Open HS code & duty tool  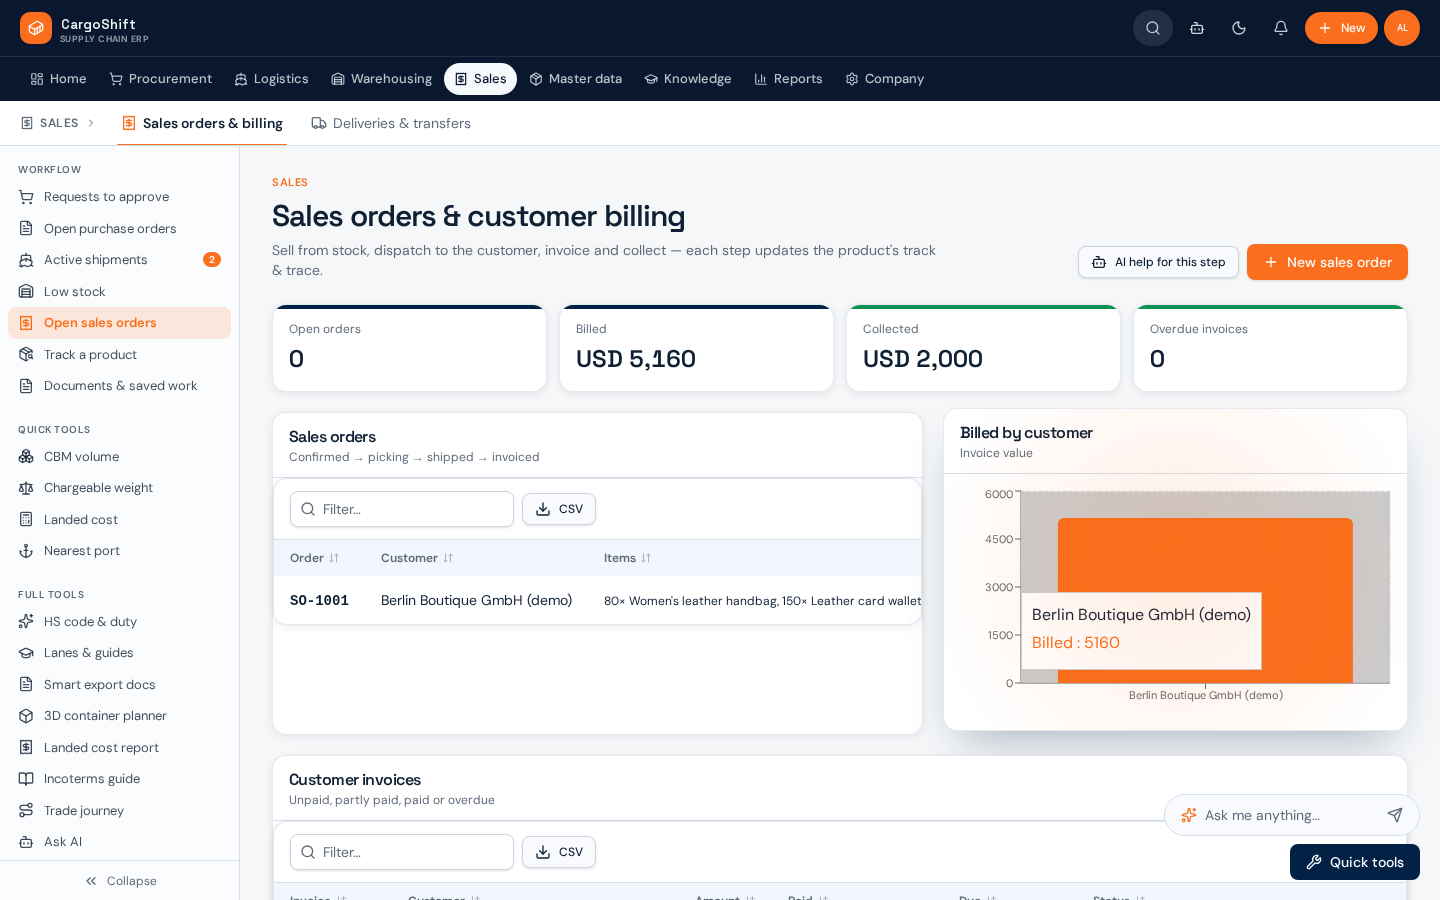(120, 622)
